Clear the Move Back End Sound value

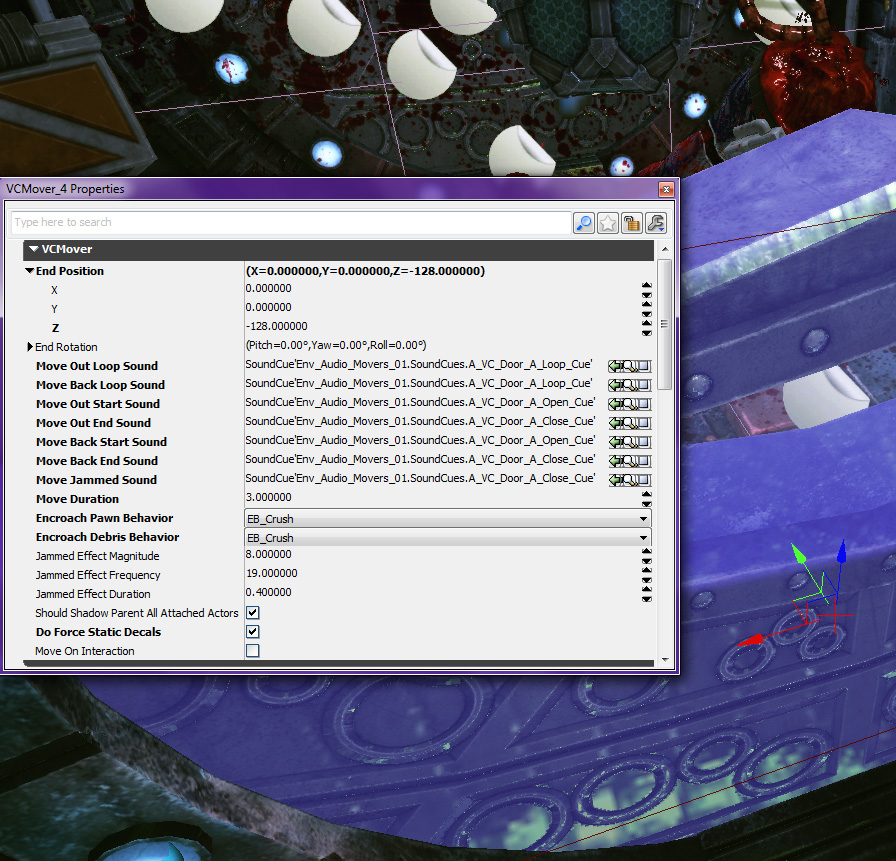[644, 461]
